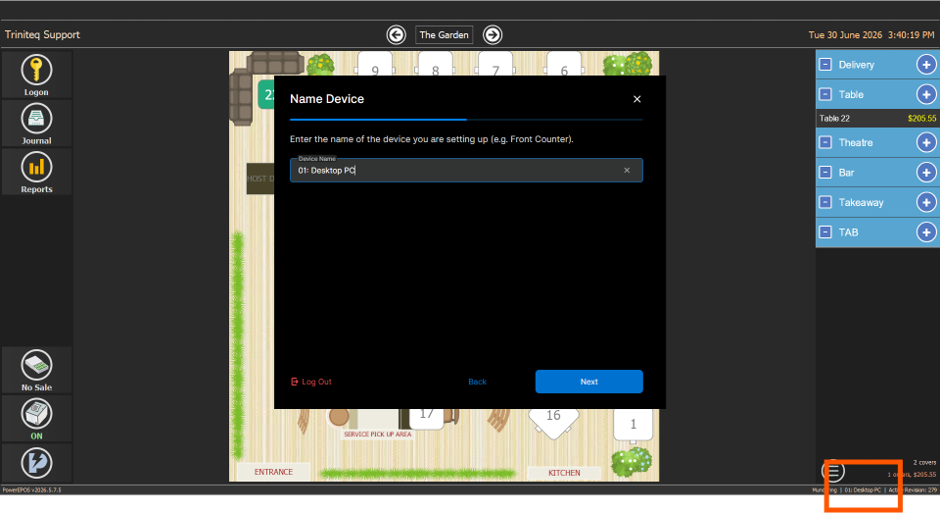The width and height of the screenshot is (940, 513).
Task: Clear the Device Name field with X
Action: (627, 170)
